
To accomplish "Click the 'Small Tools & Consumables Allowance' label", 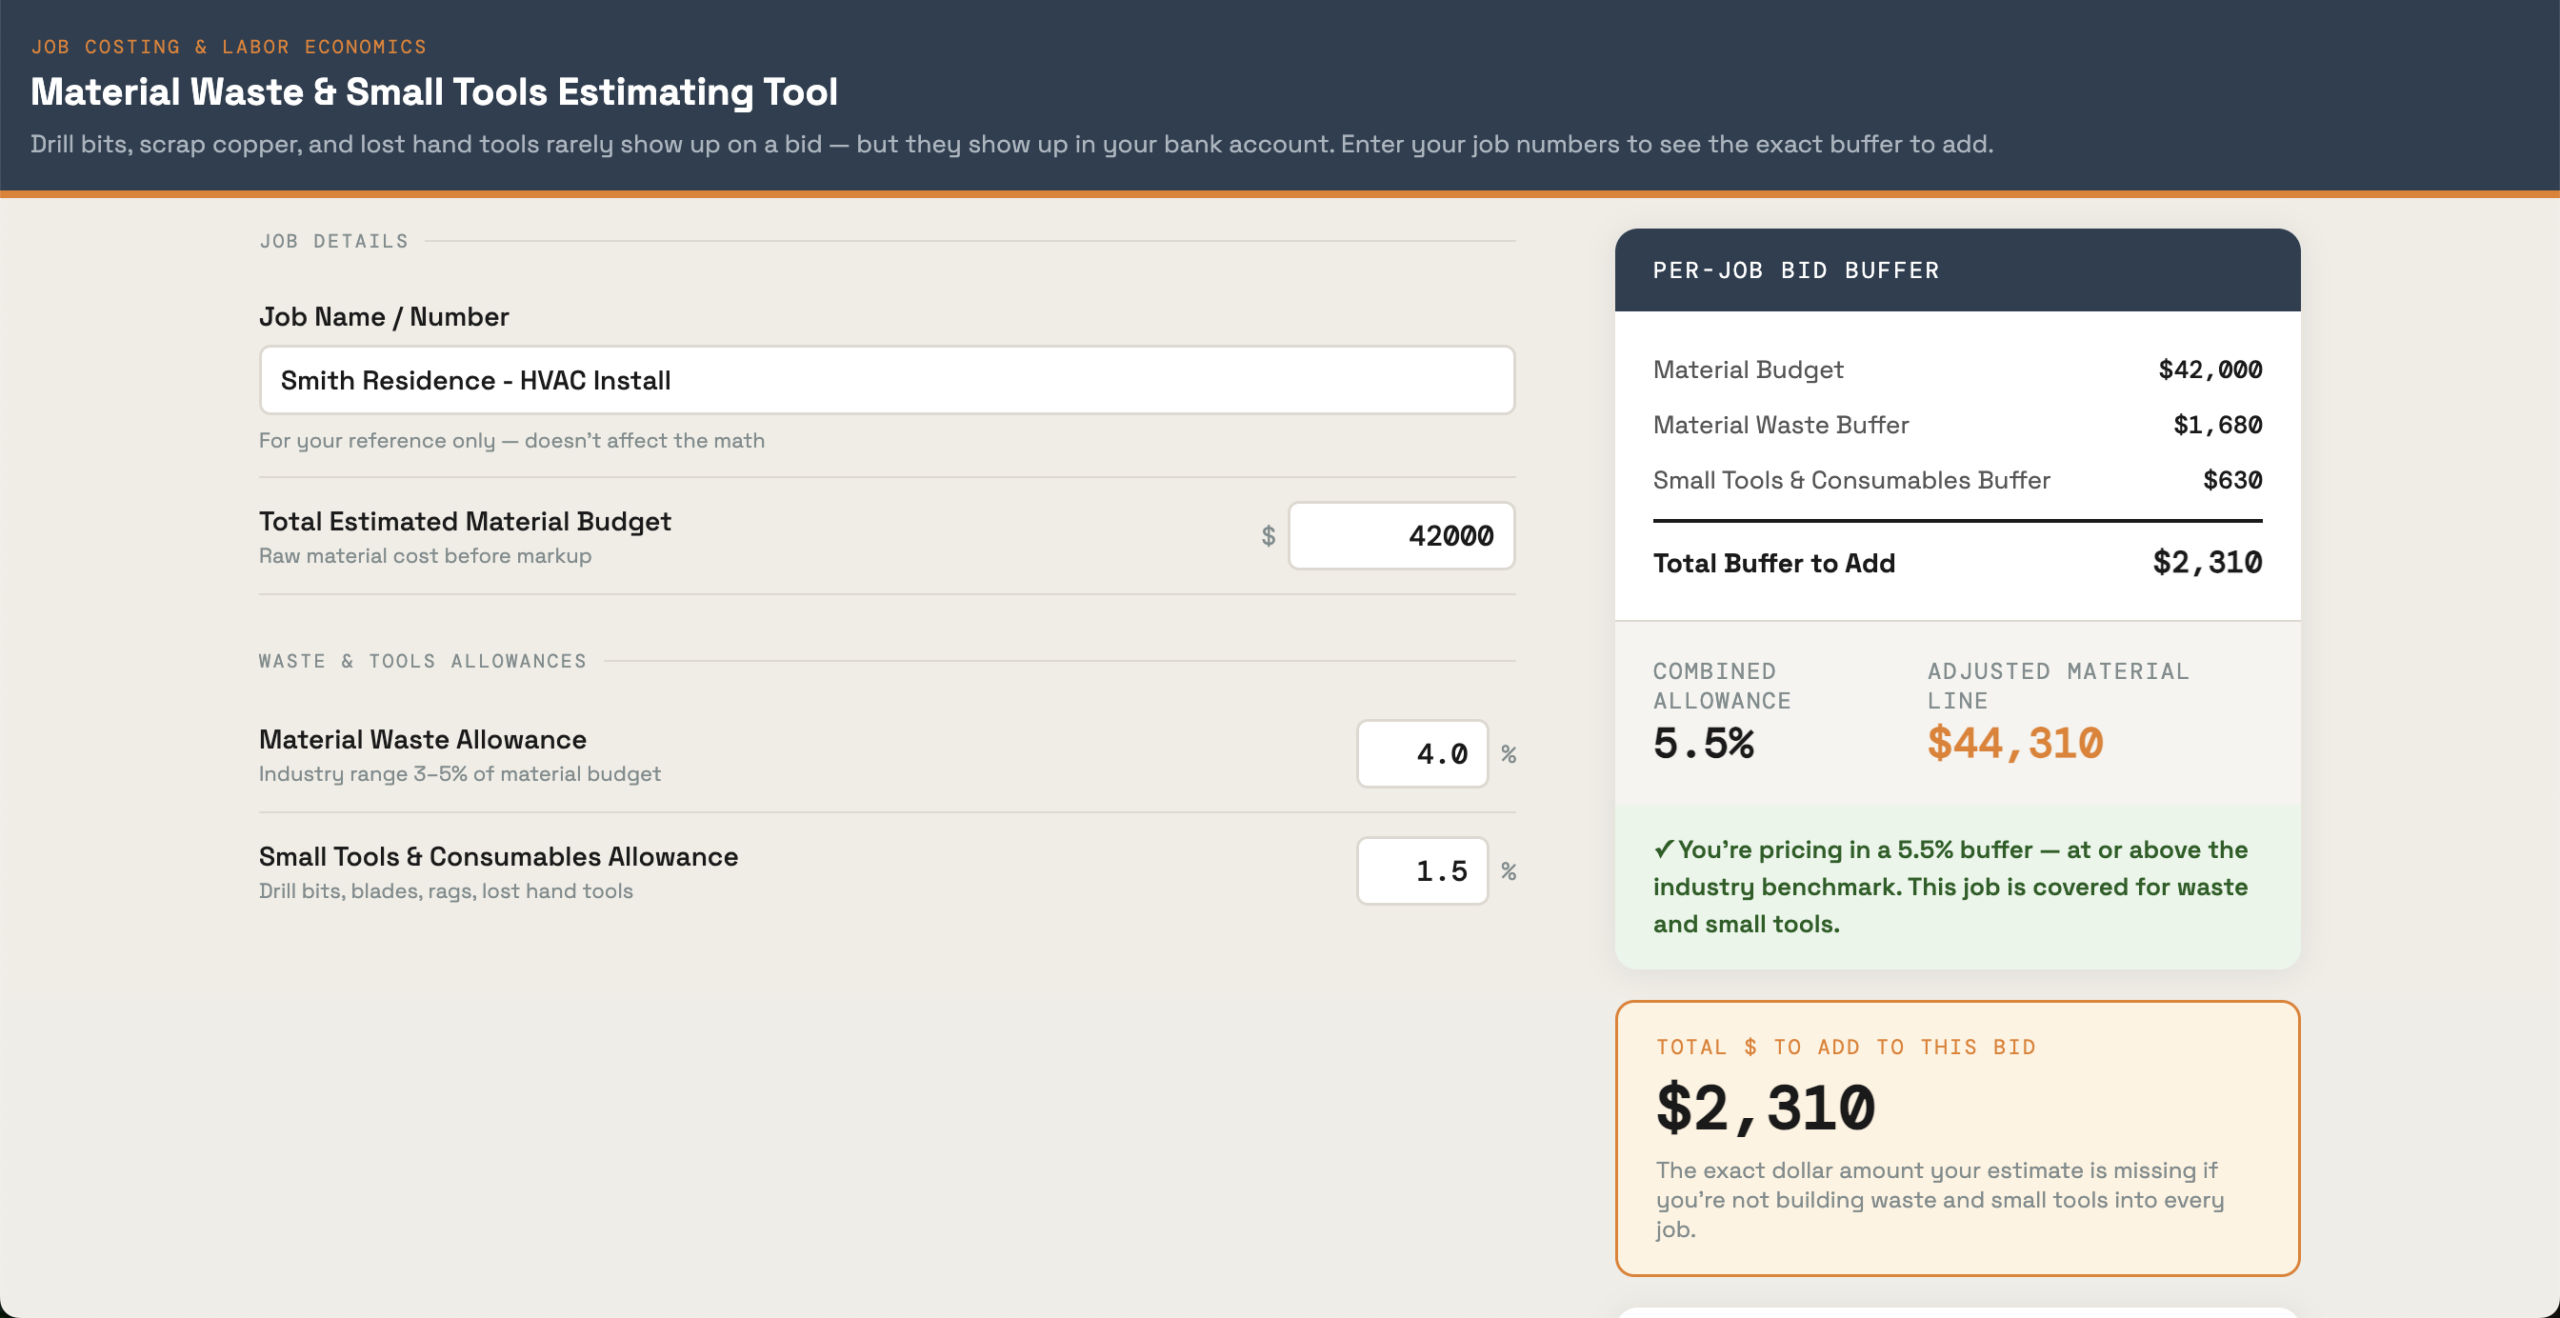I will [498, 857].
